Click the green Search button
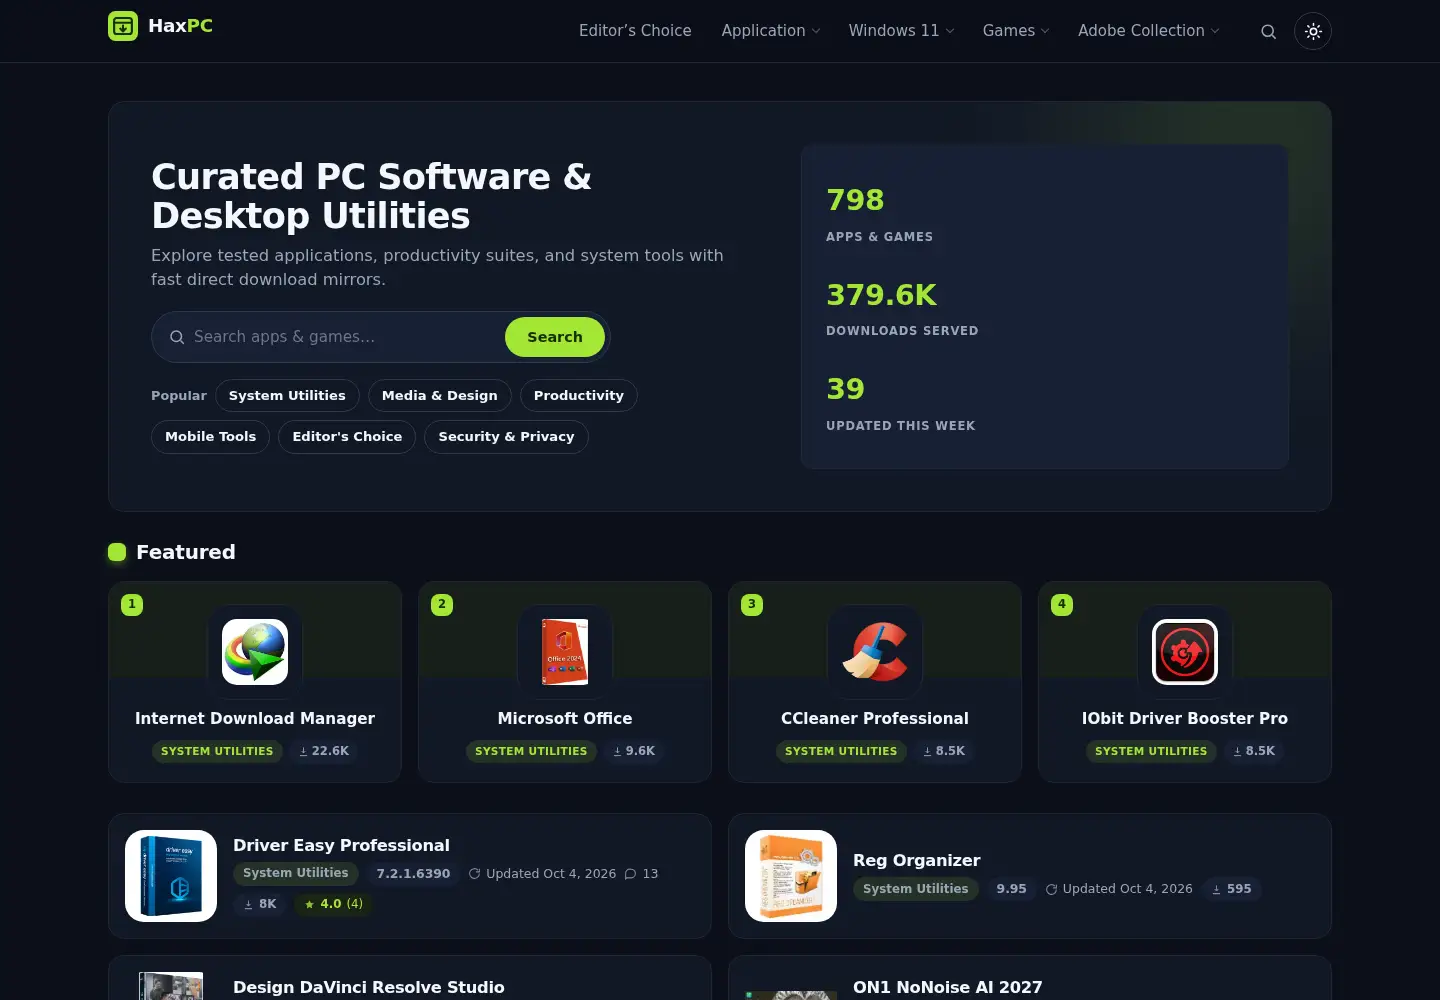 coord(555,337)
